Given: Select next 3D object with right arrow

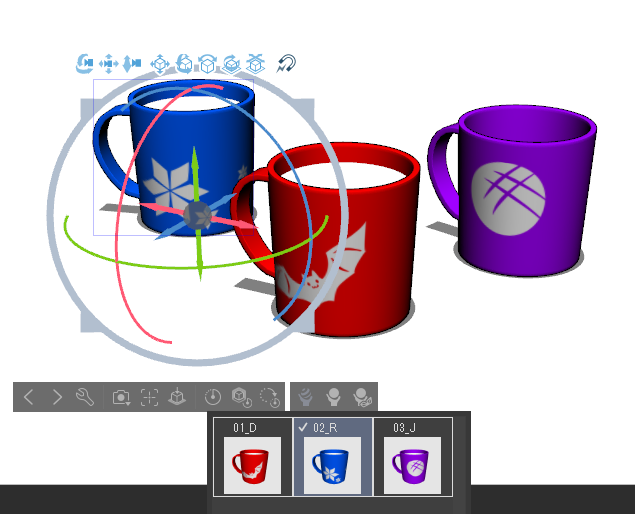Looking at the screenshot, I should tap(57, 397).
